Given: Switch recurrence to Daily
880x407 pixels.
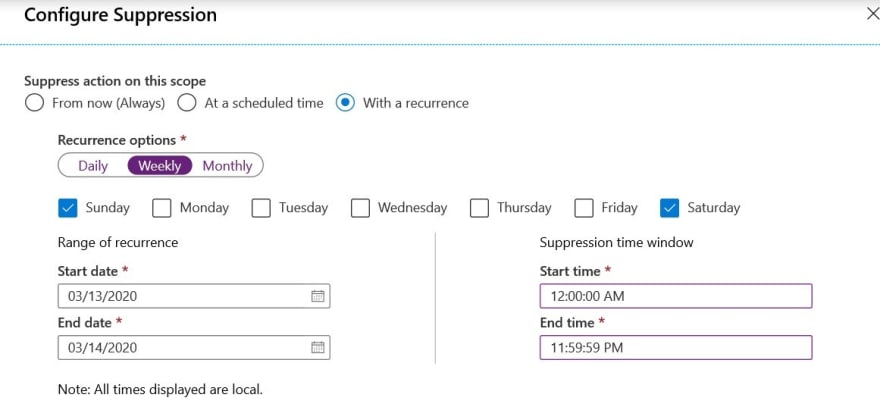Looking at the screenshot, I should tap(93, 166).
